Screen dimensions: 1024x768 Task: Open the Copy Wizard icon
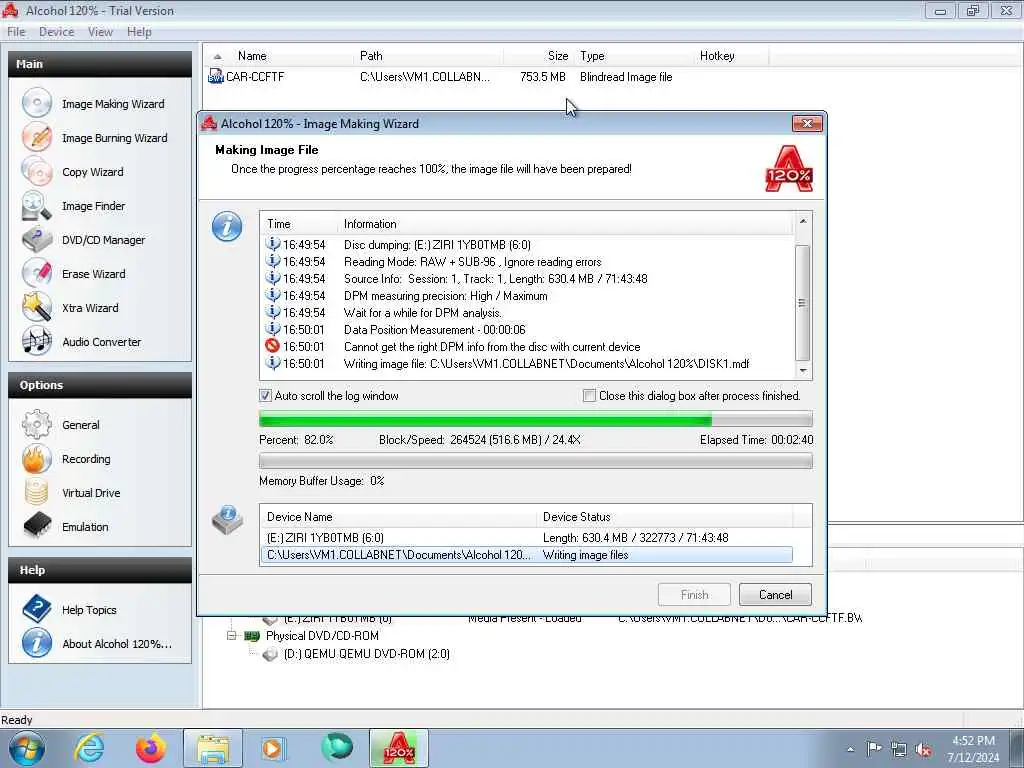pos(37,171)
